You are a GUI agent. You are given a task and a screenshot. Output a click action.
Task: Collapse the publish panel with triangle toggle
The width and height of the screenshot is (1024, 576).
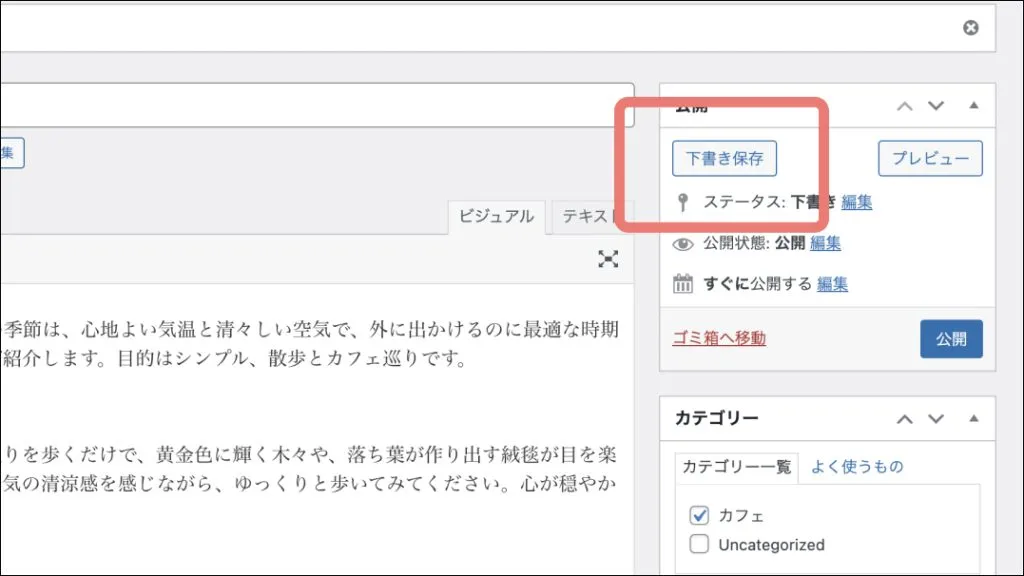click(x=974, y=105)
